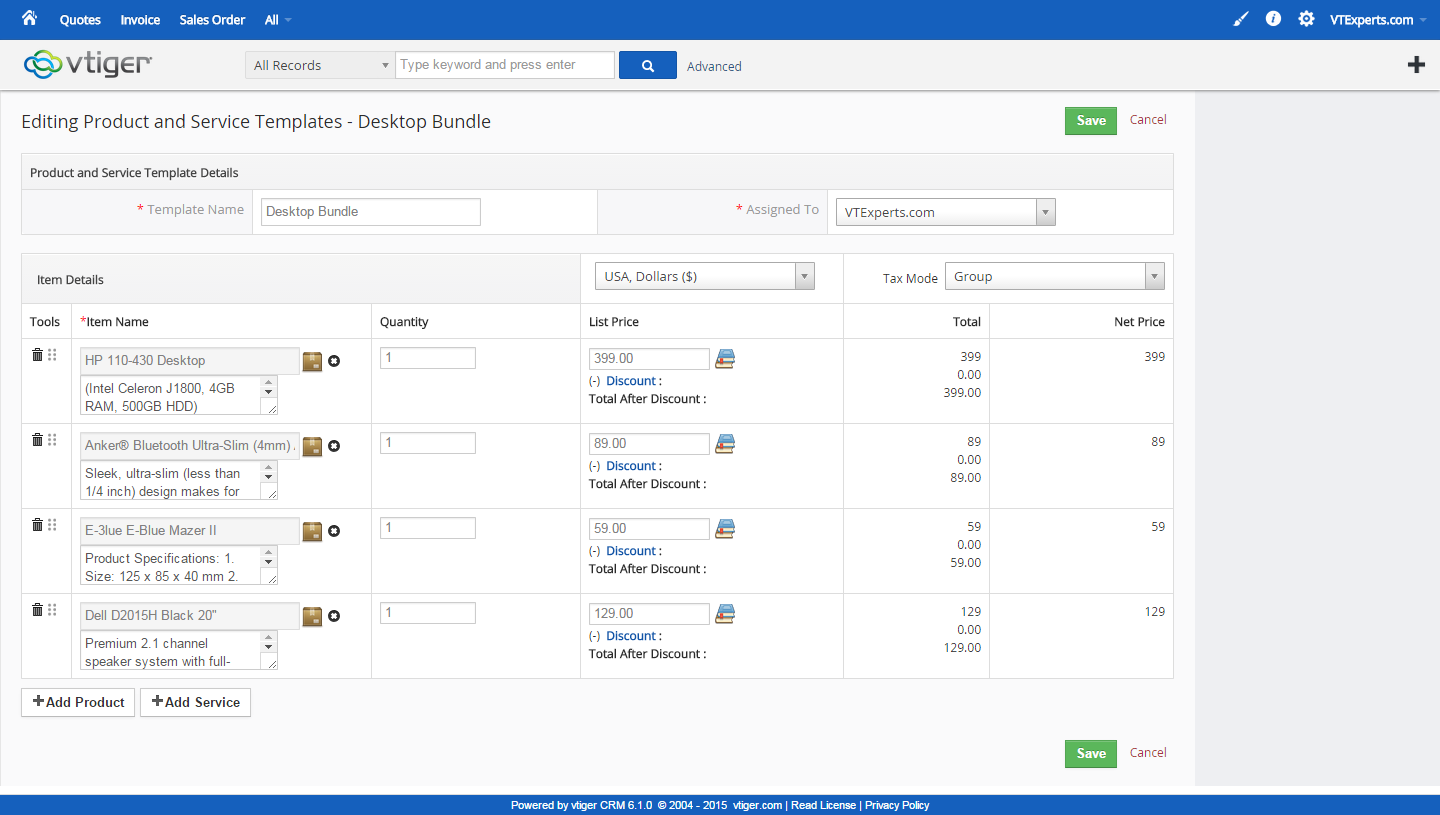The width and height of the screenshot is (1440, 815).
Task: Grab drag handle of HP 110-430 Desktop row
Action: click(52, 355)
